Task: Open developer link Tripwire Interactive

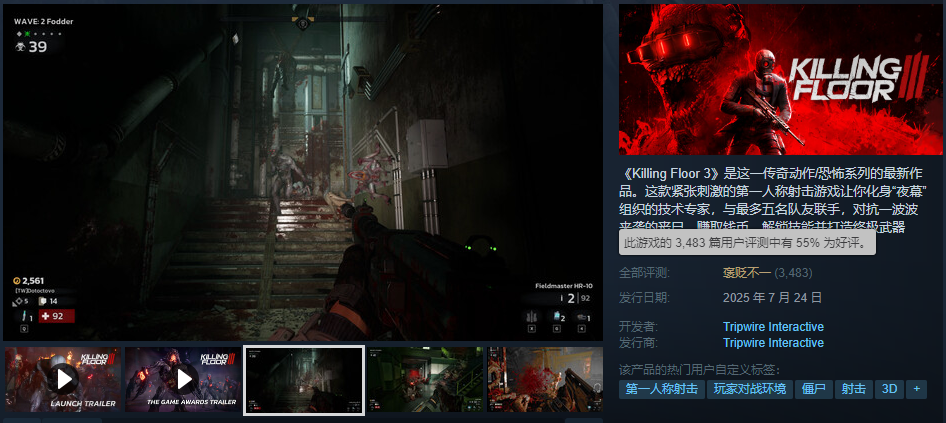Action: pyautogui.click(x=773, y=327)
